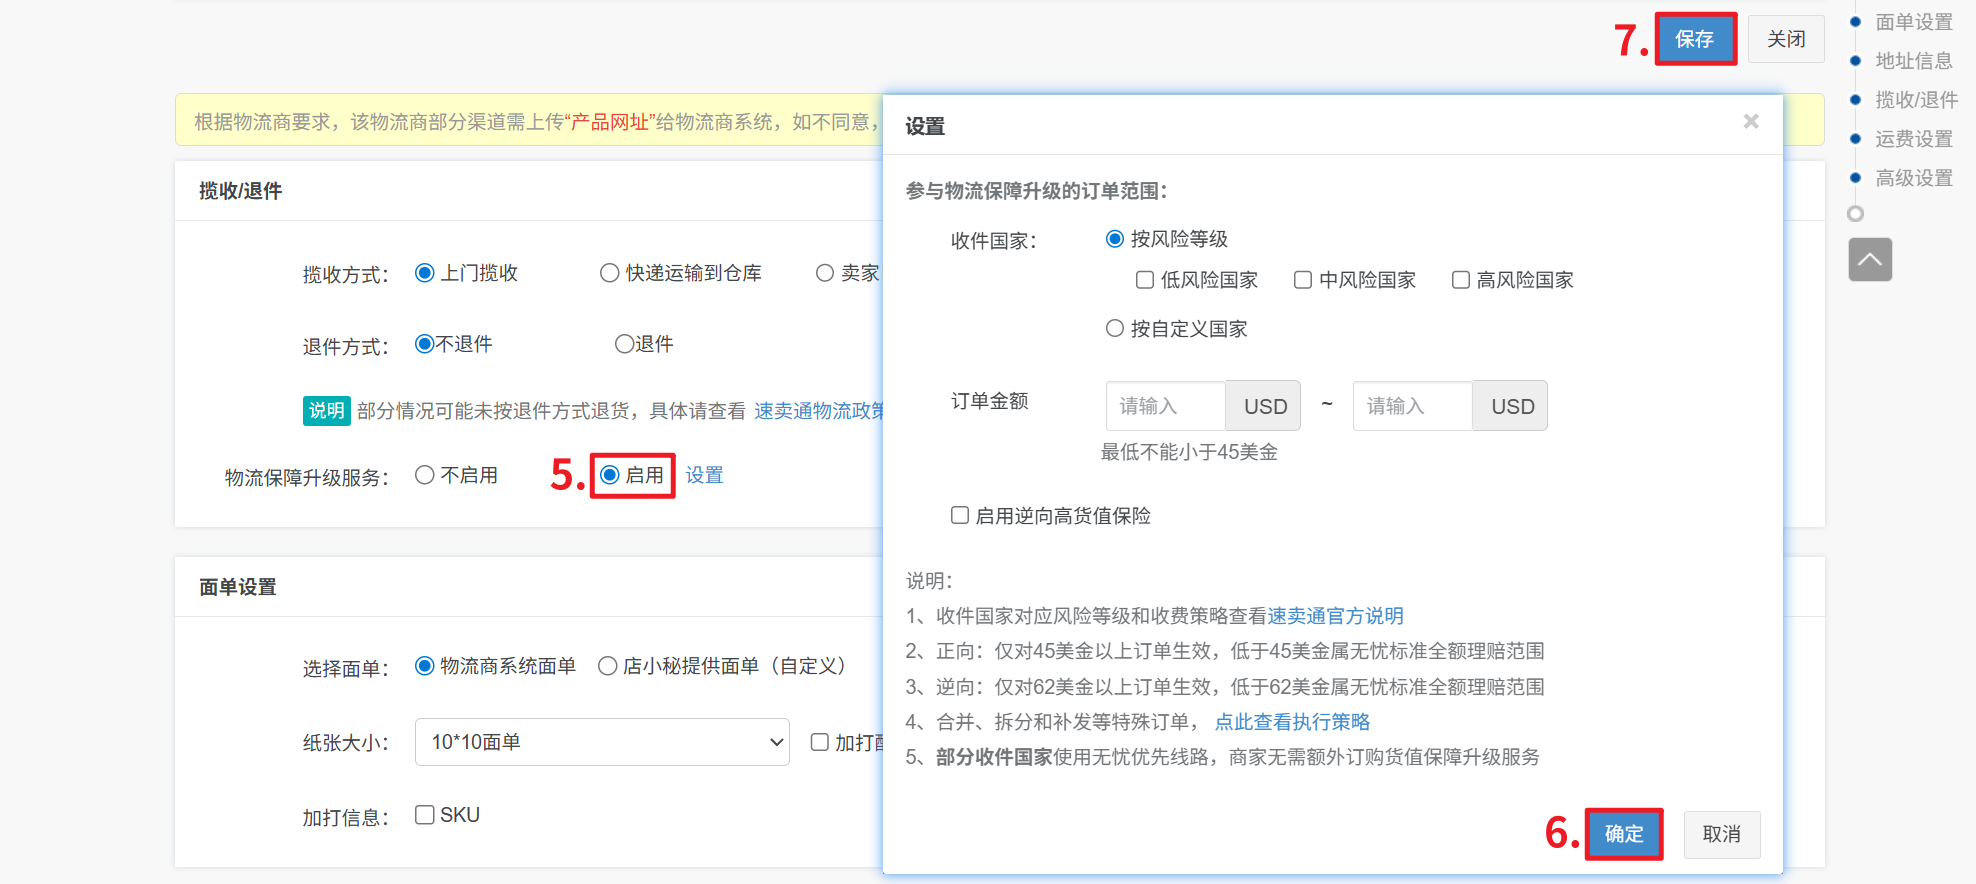Select 快递运输到仓库 as the pickup method
Screen dimensions: 1976x884
pyautogui.click(x=609, y=273)
